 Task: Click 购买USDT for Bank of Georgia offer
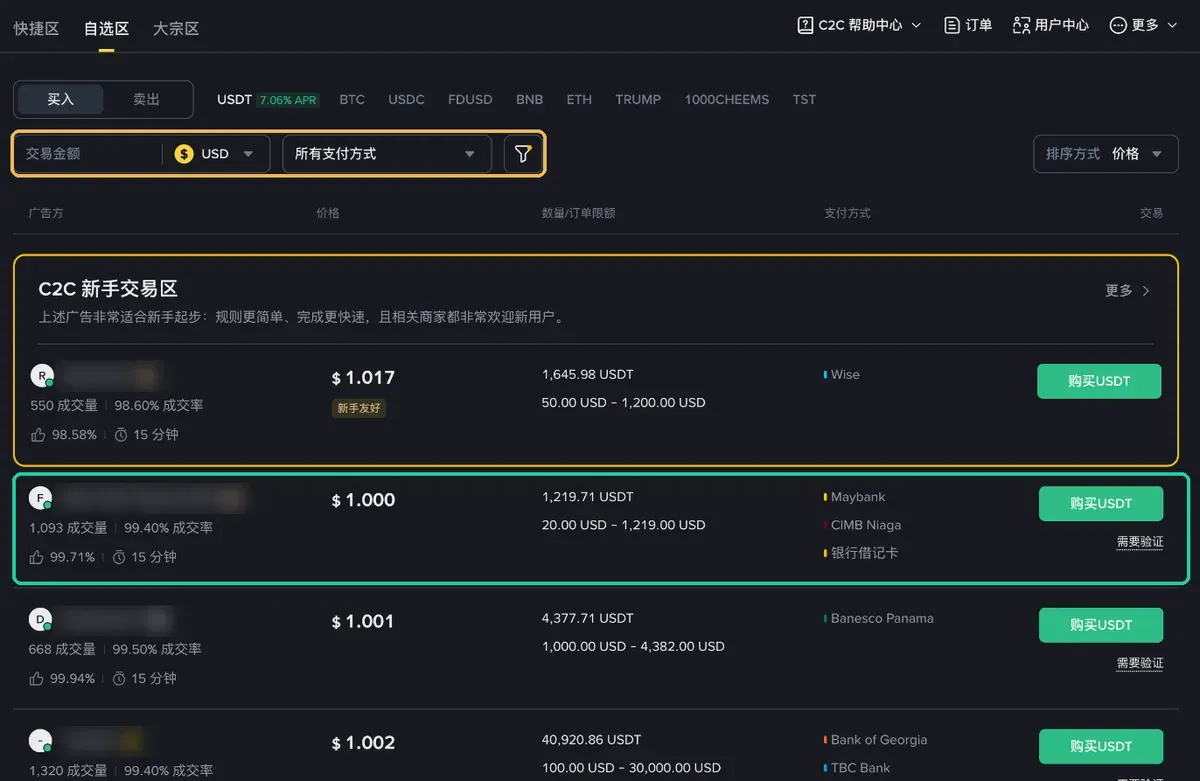pos(1101,746)
